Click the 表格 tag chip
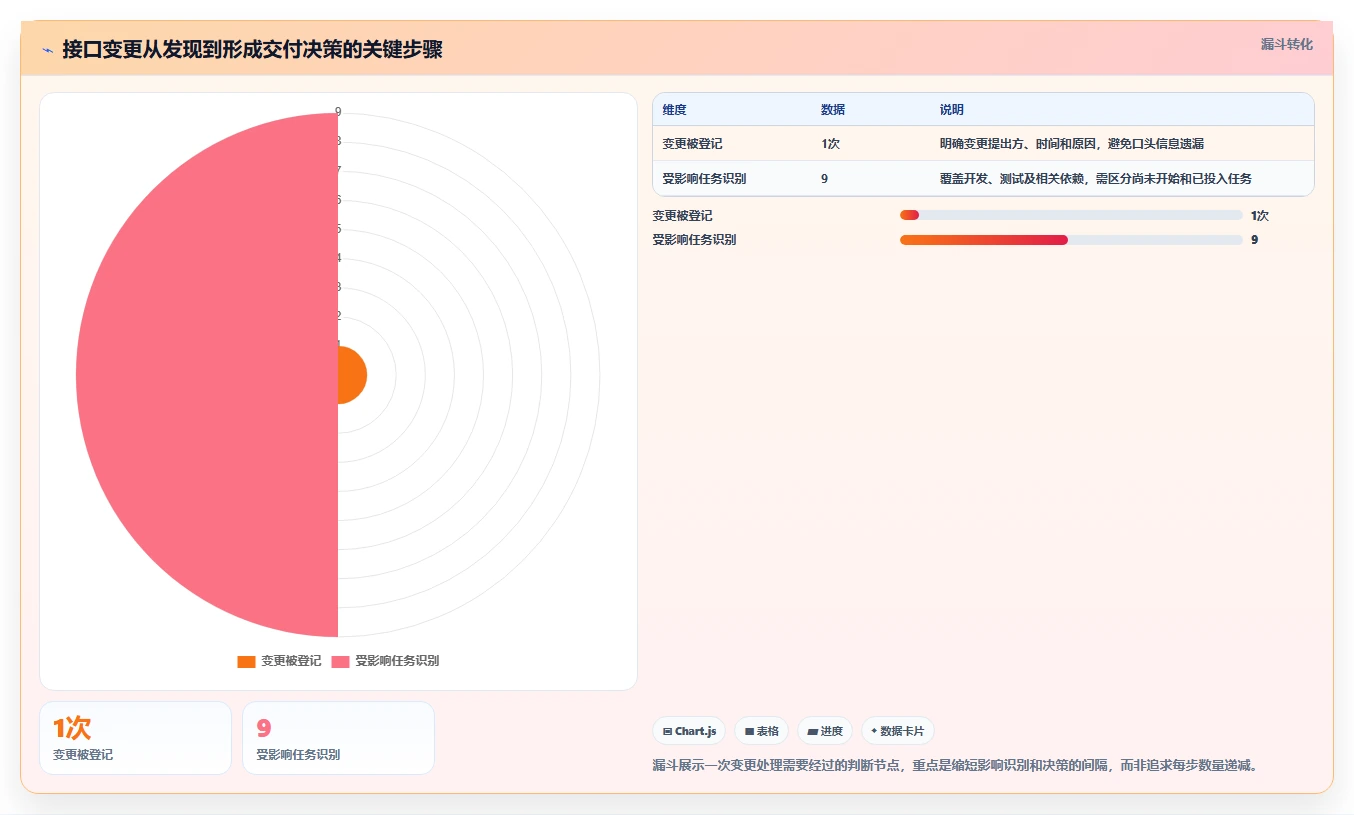This screenshot has width=1354, height=815. tap(761, 731)
